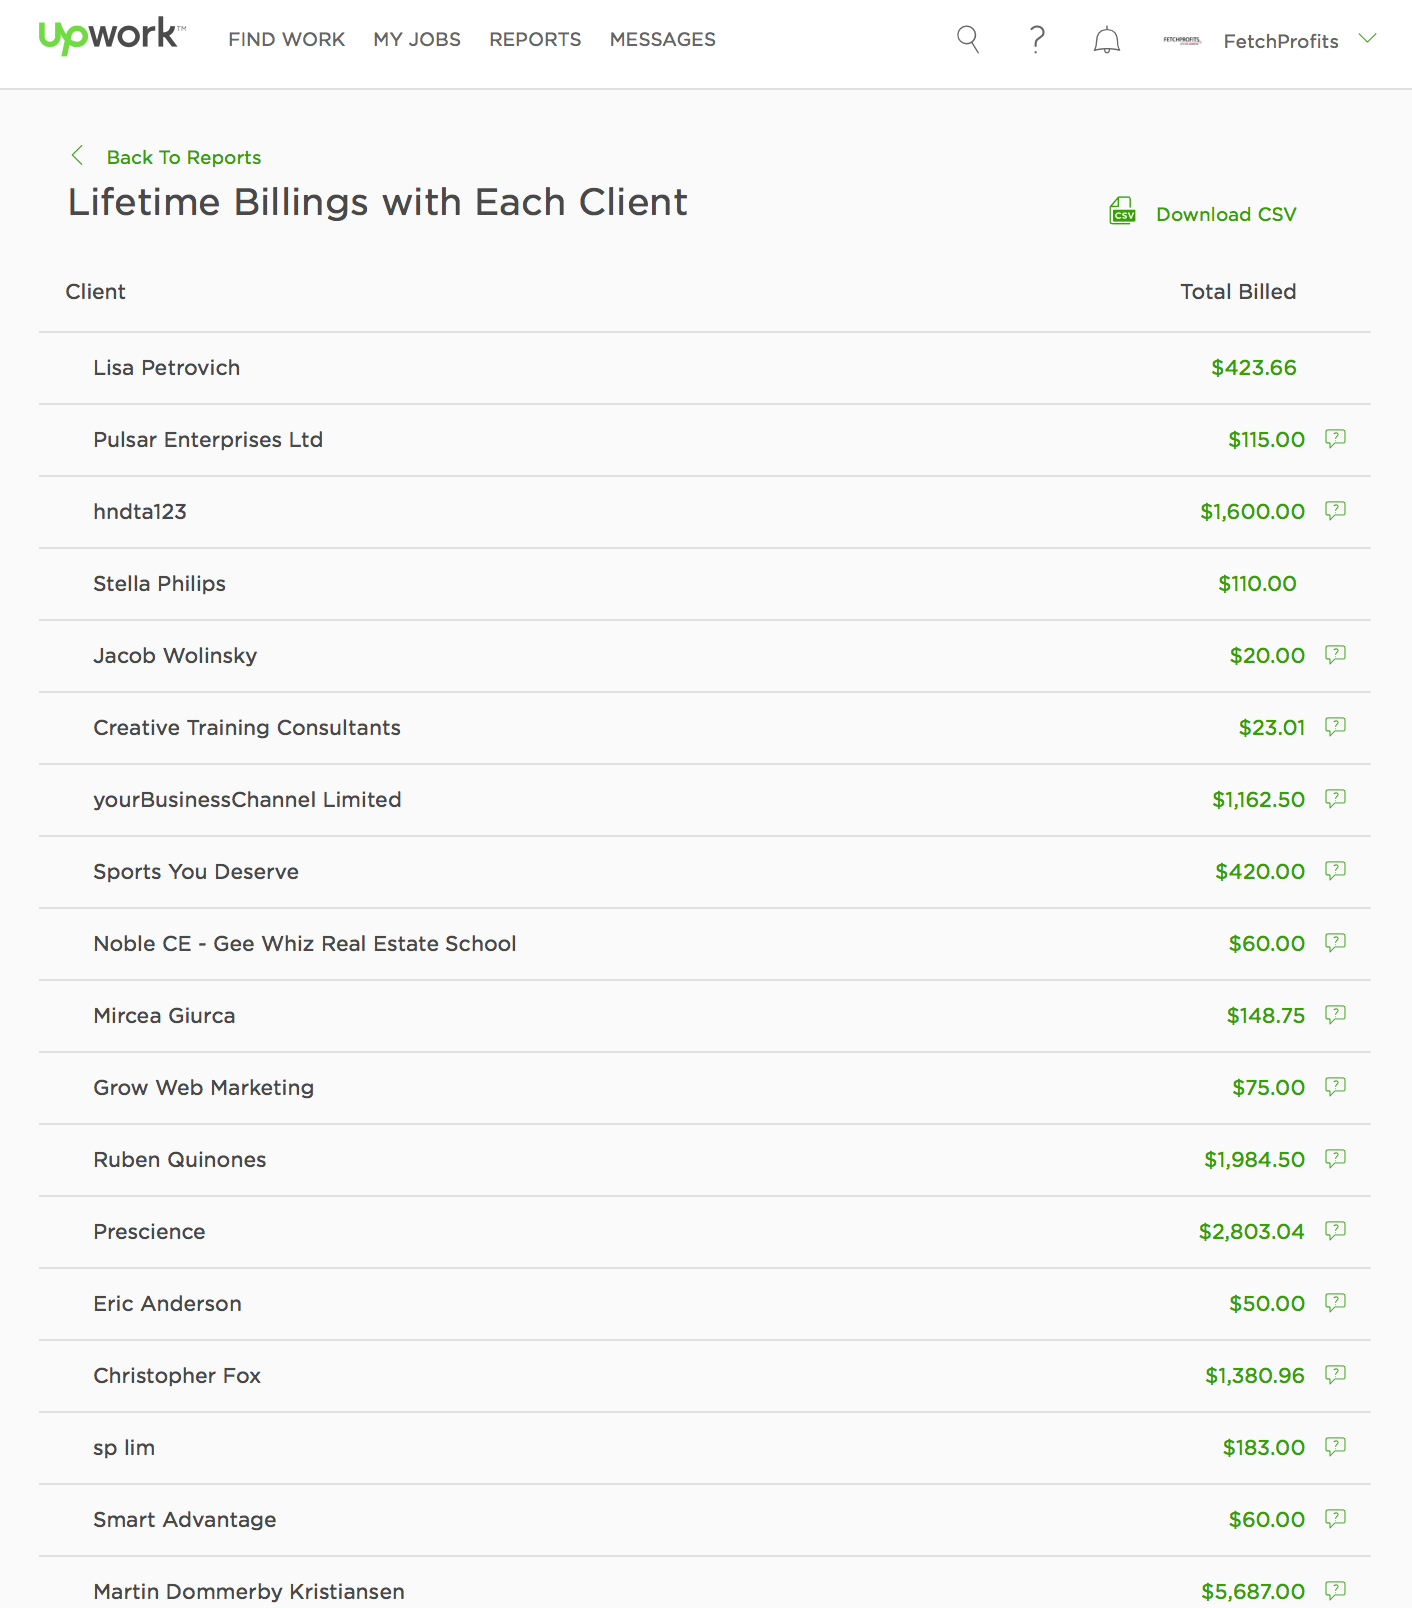Click the FetchProfits avatar thumbnail
Screen dimensions: 1412x1608
click(1182, 40)
